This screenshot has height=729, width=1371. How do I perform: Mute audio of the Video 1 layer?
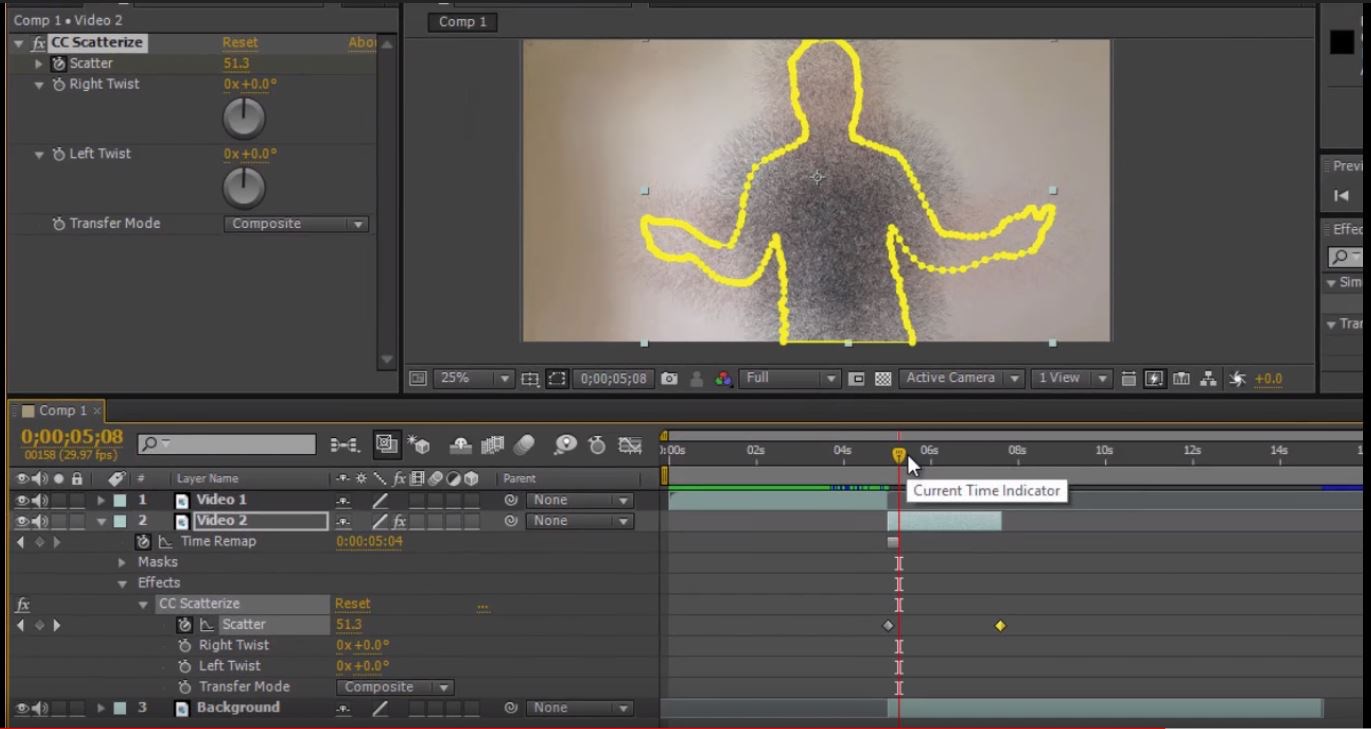[x=40, y=500]
